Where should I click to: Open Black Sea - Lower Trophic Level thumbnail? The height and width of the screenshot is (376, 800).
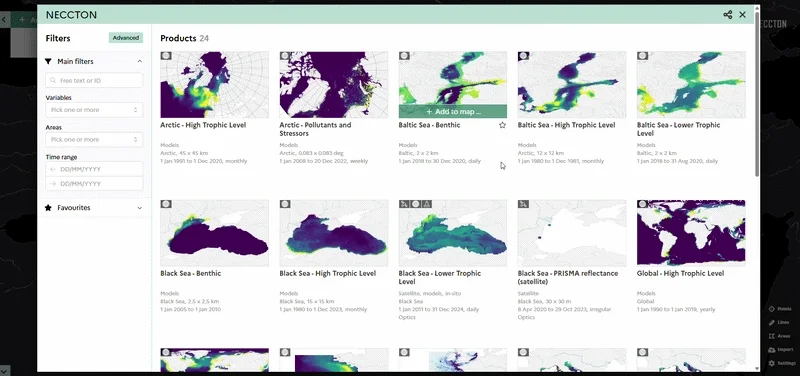click(453, 233)
